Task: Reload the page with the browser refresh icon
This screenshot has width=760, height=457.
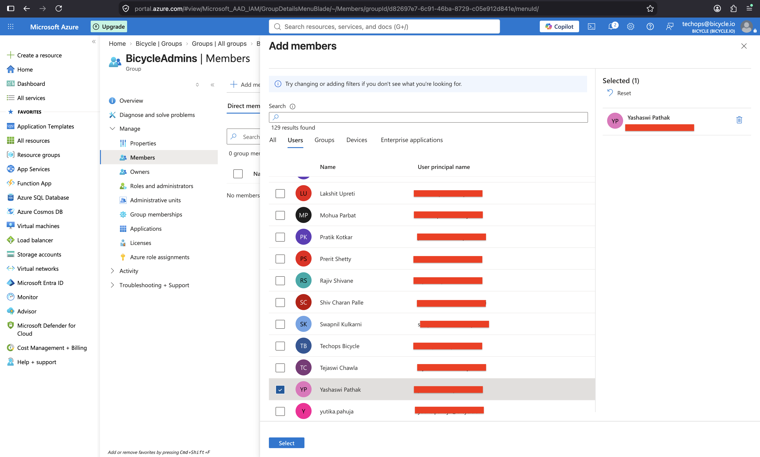Action: click(x=59, y=8)
